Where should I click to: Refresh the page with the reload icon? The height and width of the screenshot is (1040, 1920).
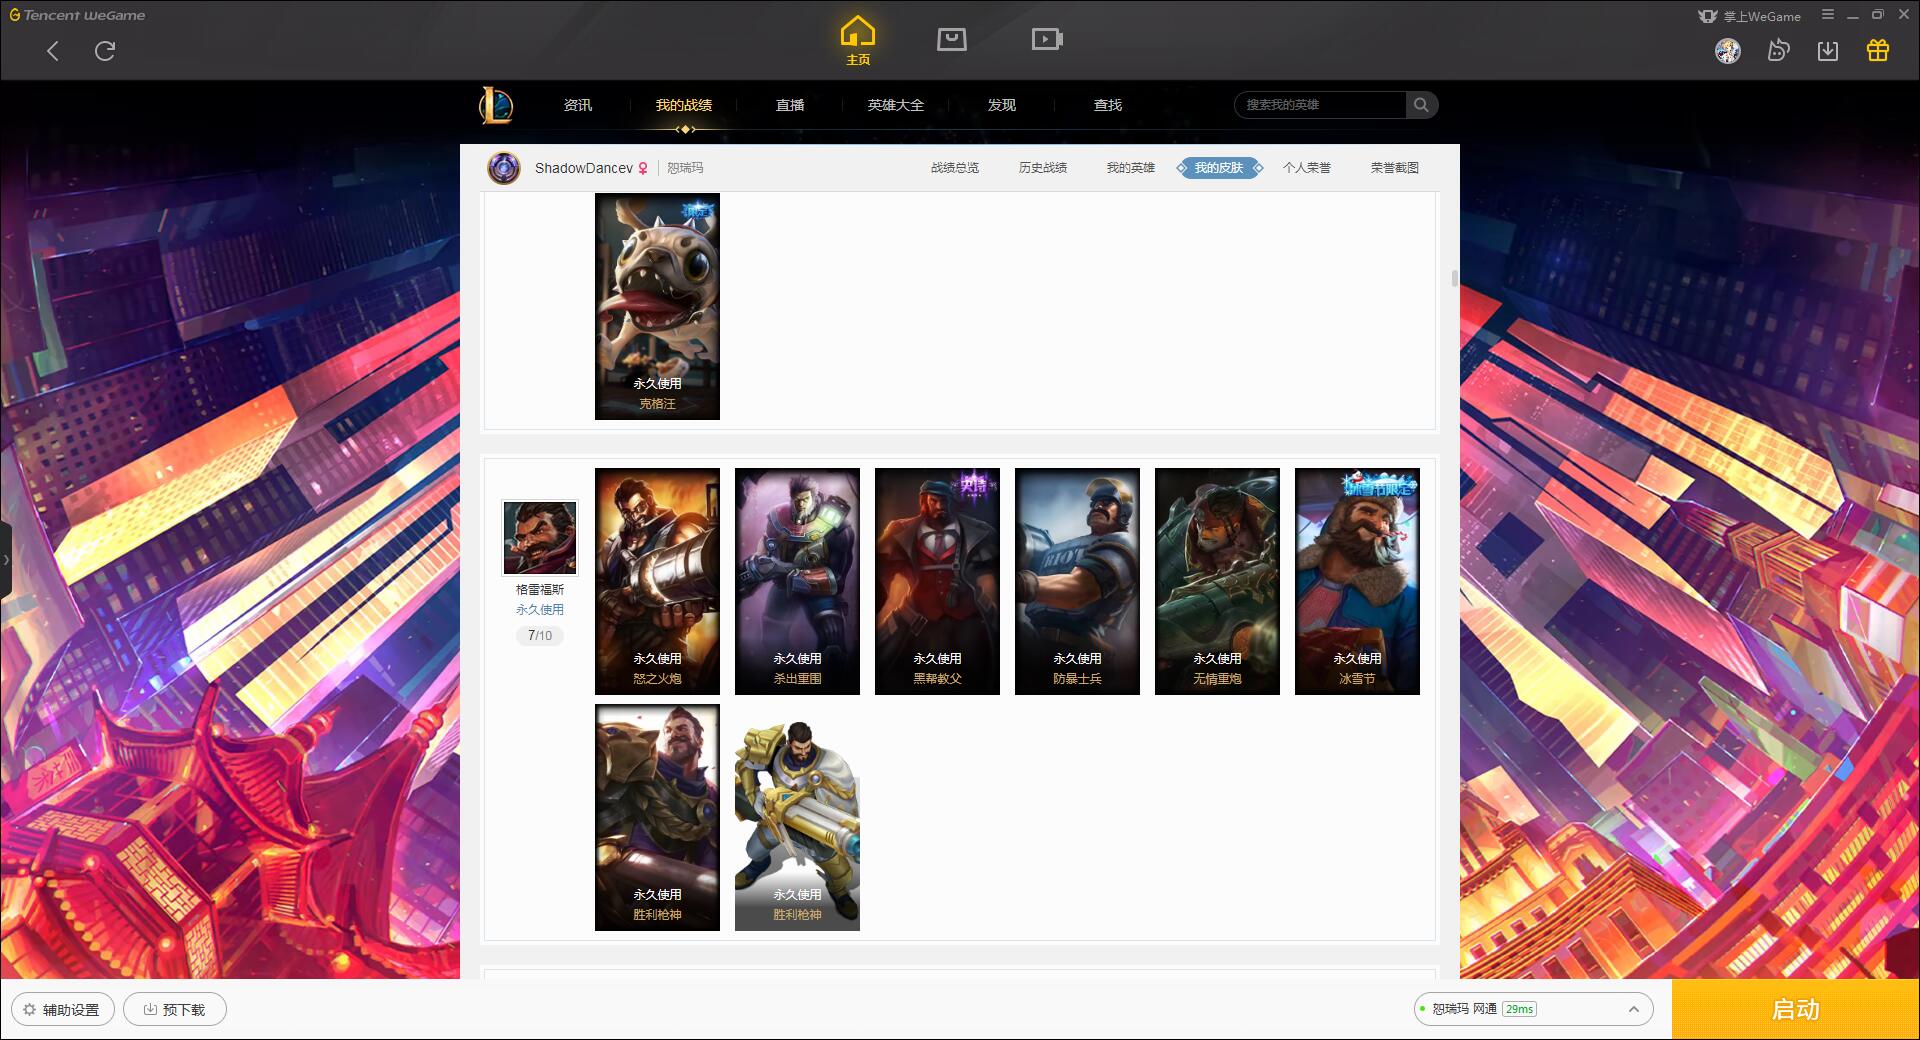[105, 51]
